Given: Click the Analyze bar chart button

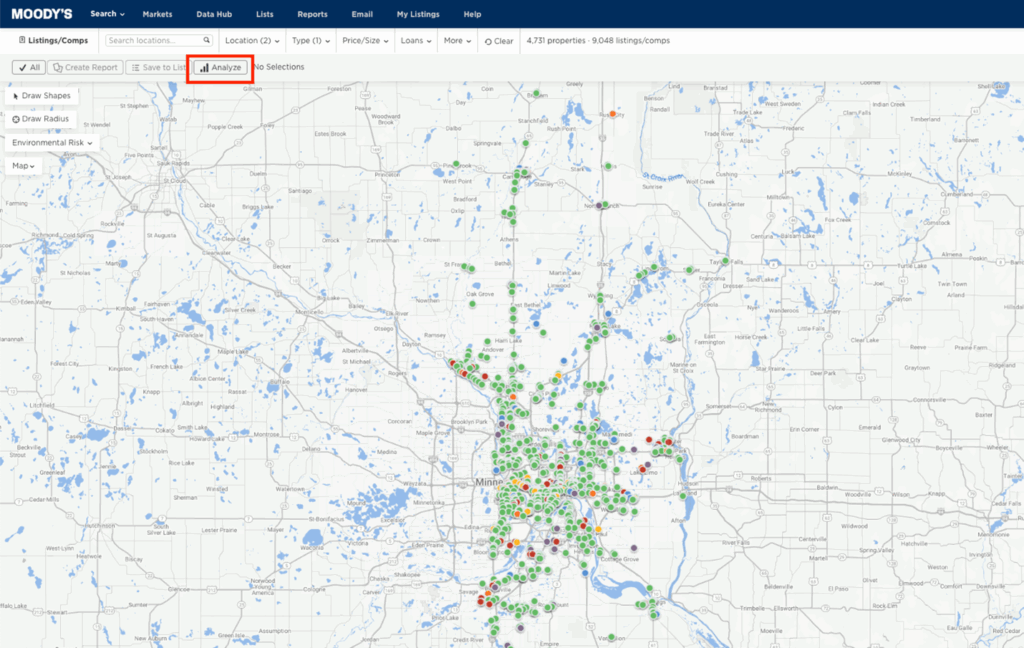Looking at the screenshot, I should pos(220,67).
